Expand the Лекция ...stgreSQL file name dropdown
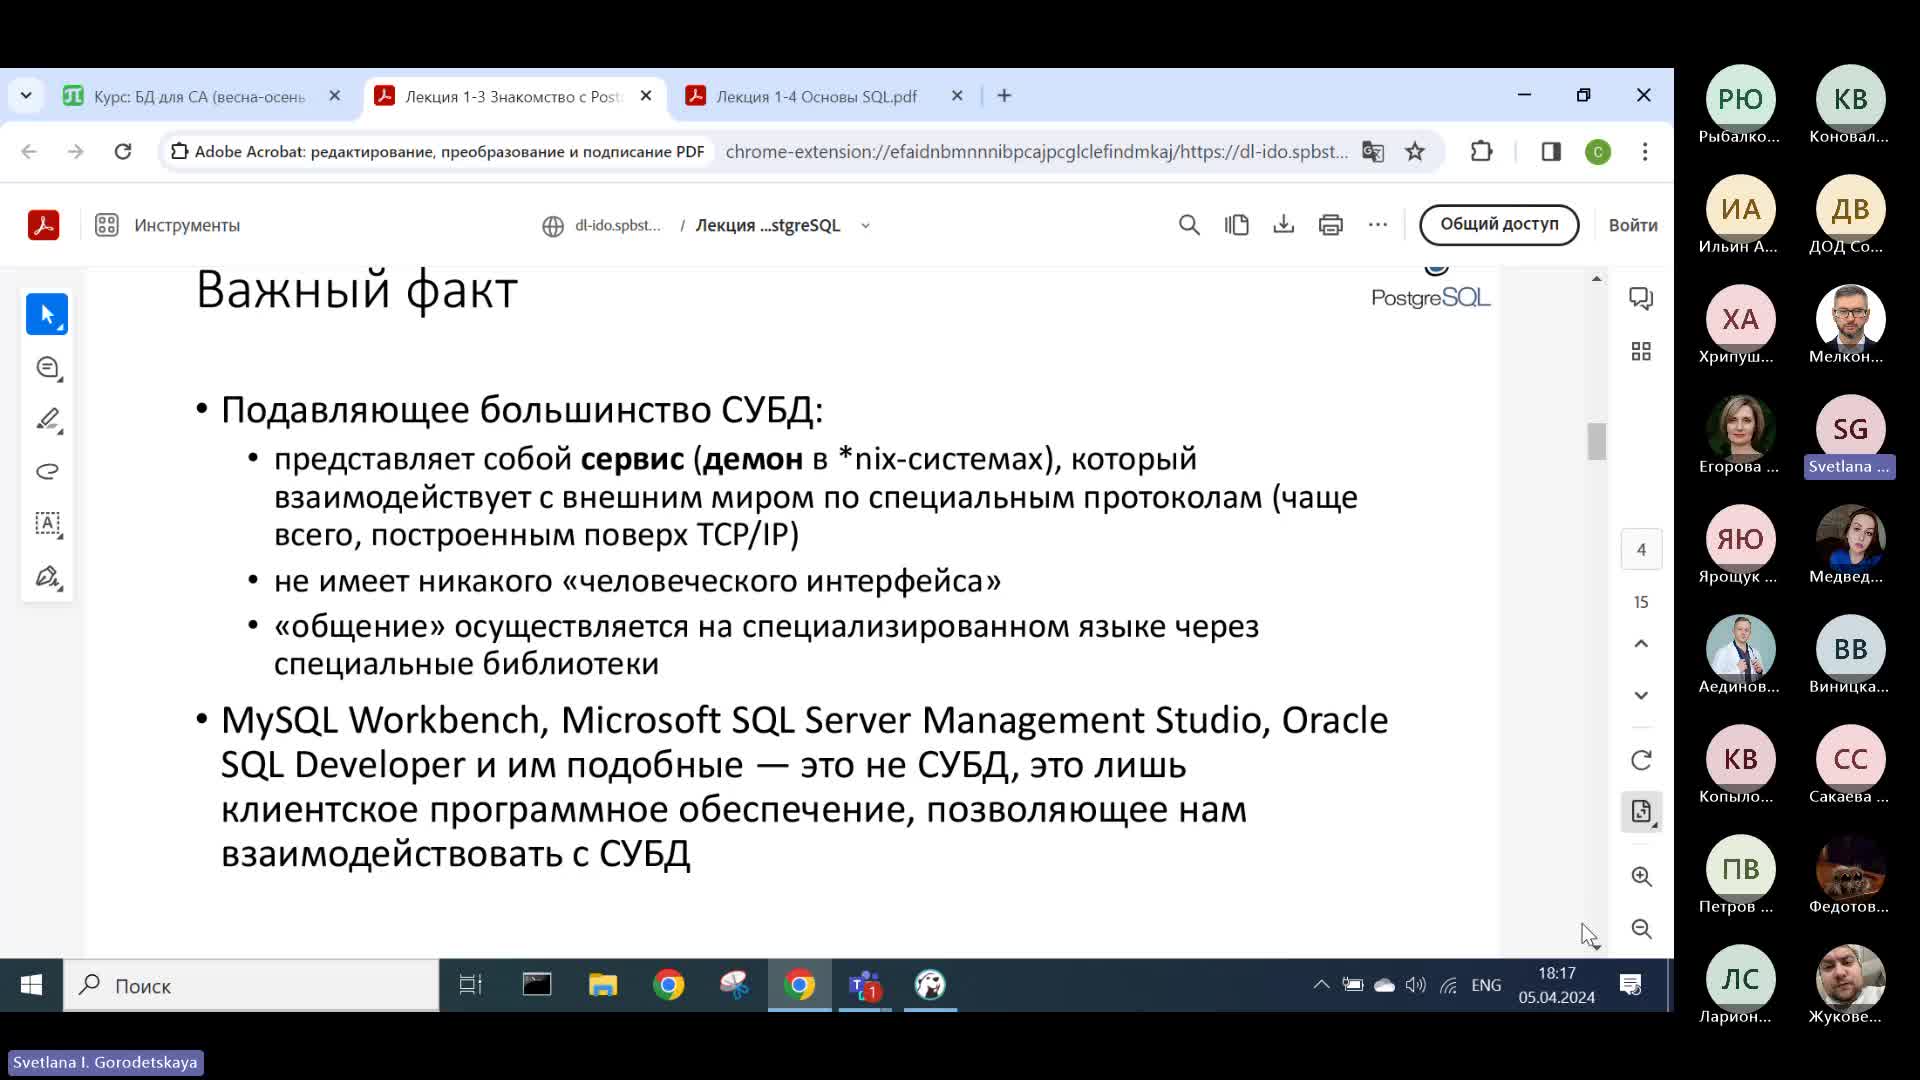 tap(866, 226)
